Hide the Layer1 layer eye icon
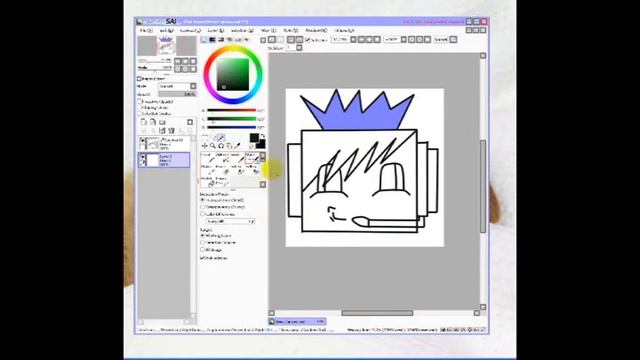 pos(142,157)
